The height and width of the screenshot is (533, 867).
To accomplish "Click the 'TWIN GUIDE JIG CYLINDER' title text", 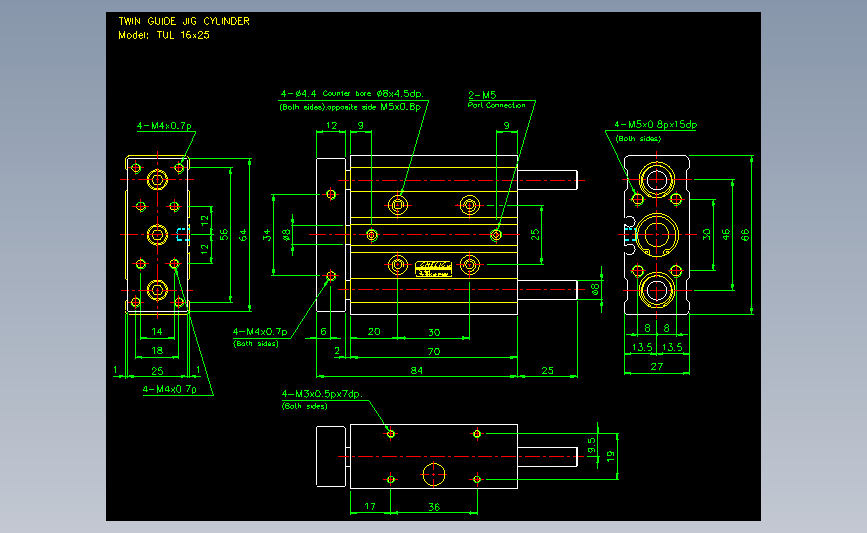I will [184, 21].
